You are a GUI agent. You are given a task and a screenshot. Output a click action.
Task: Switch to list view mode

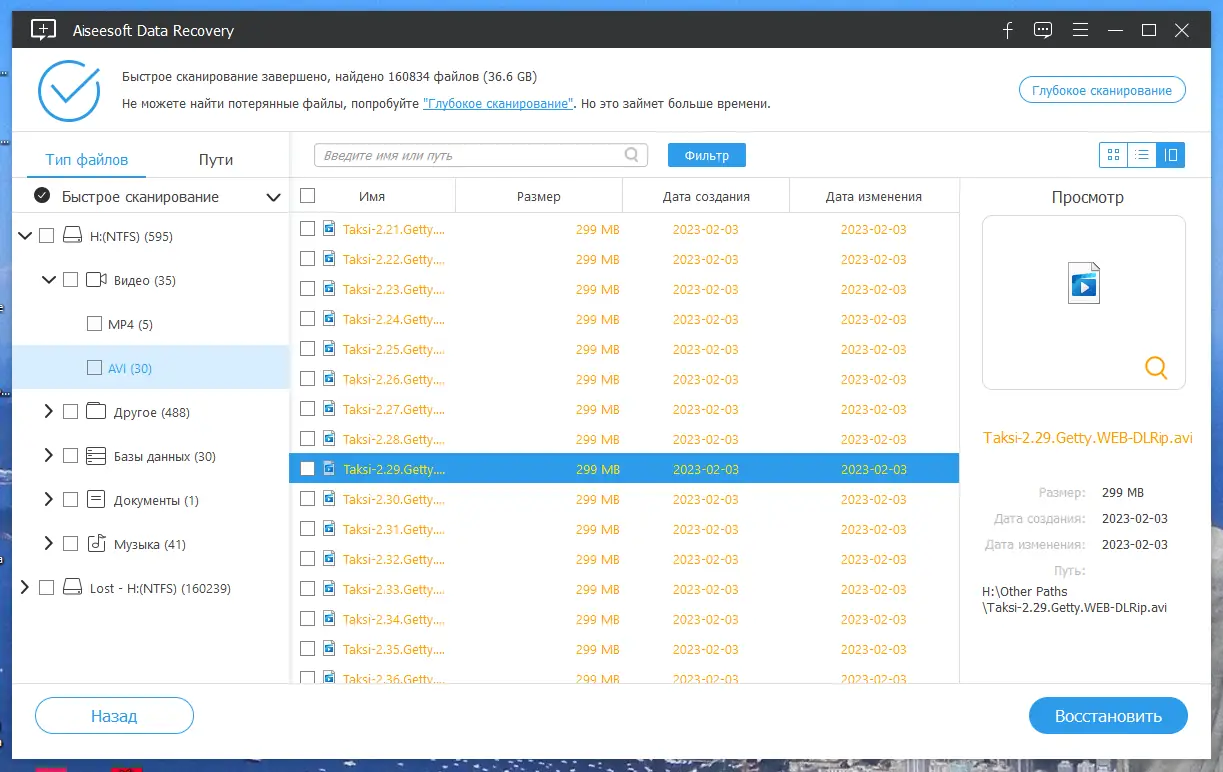1141,155
